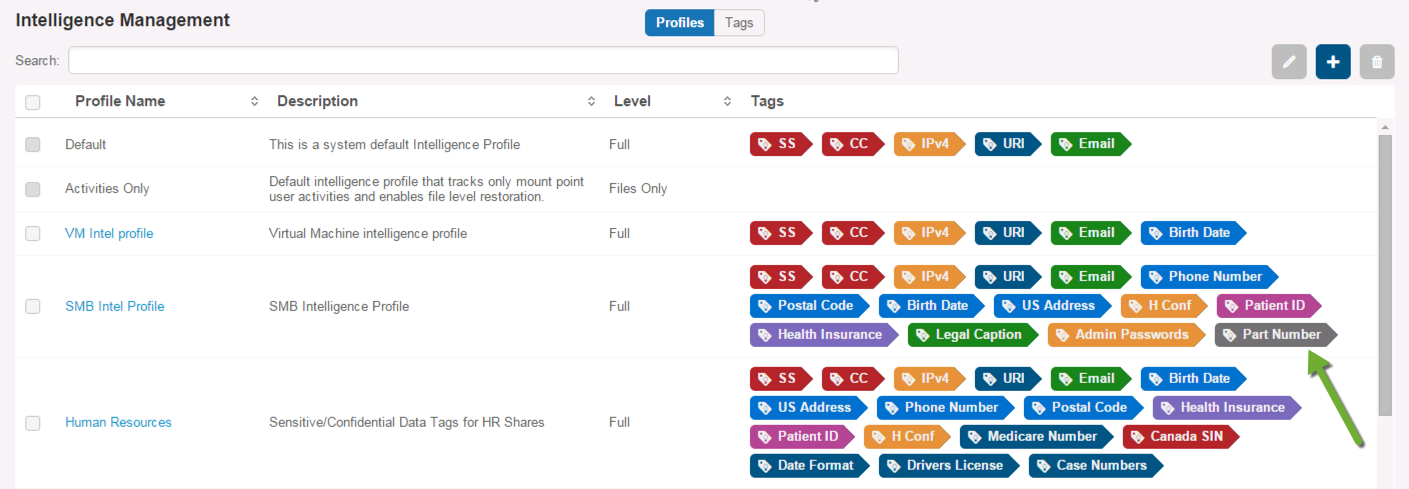Click US Address tag in Human Resources row
The height and width of the screenshot is (489, 1409).
807,408
